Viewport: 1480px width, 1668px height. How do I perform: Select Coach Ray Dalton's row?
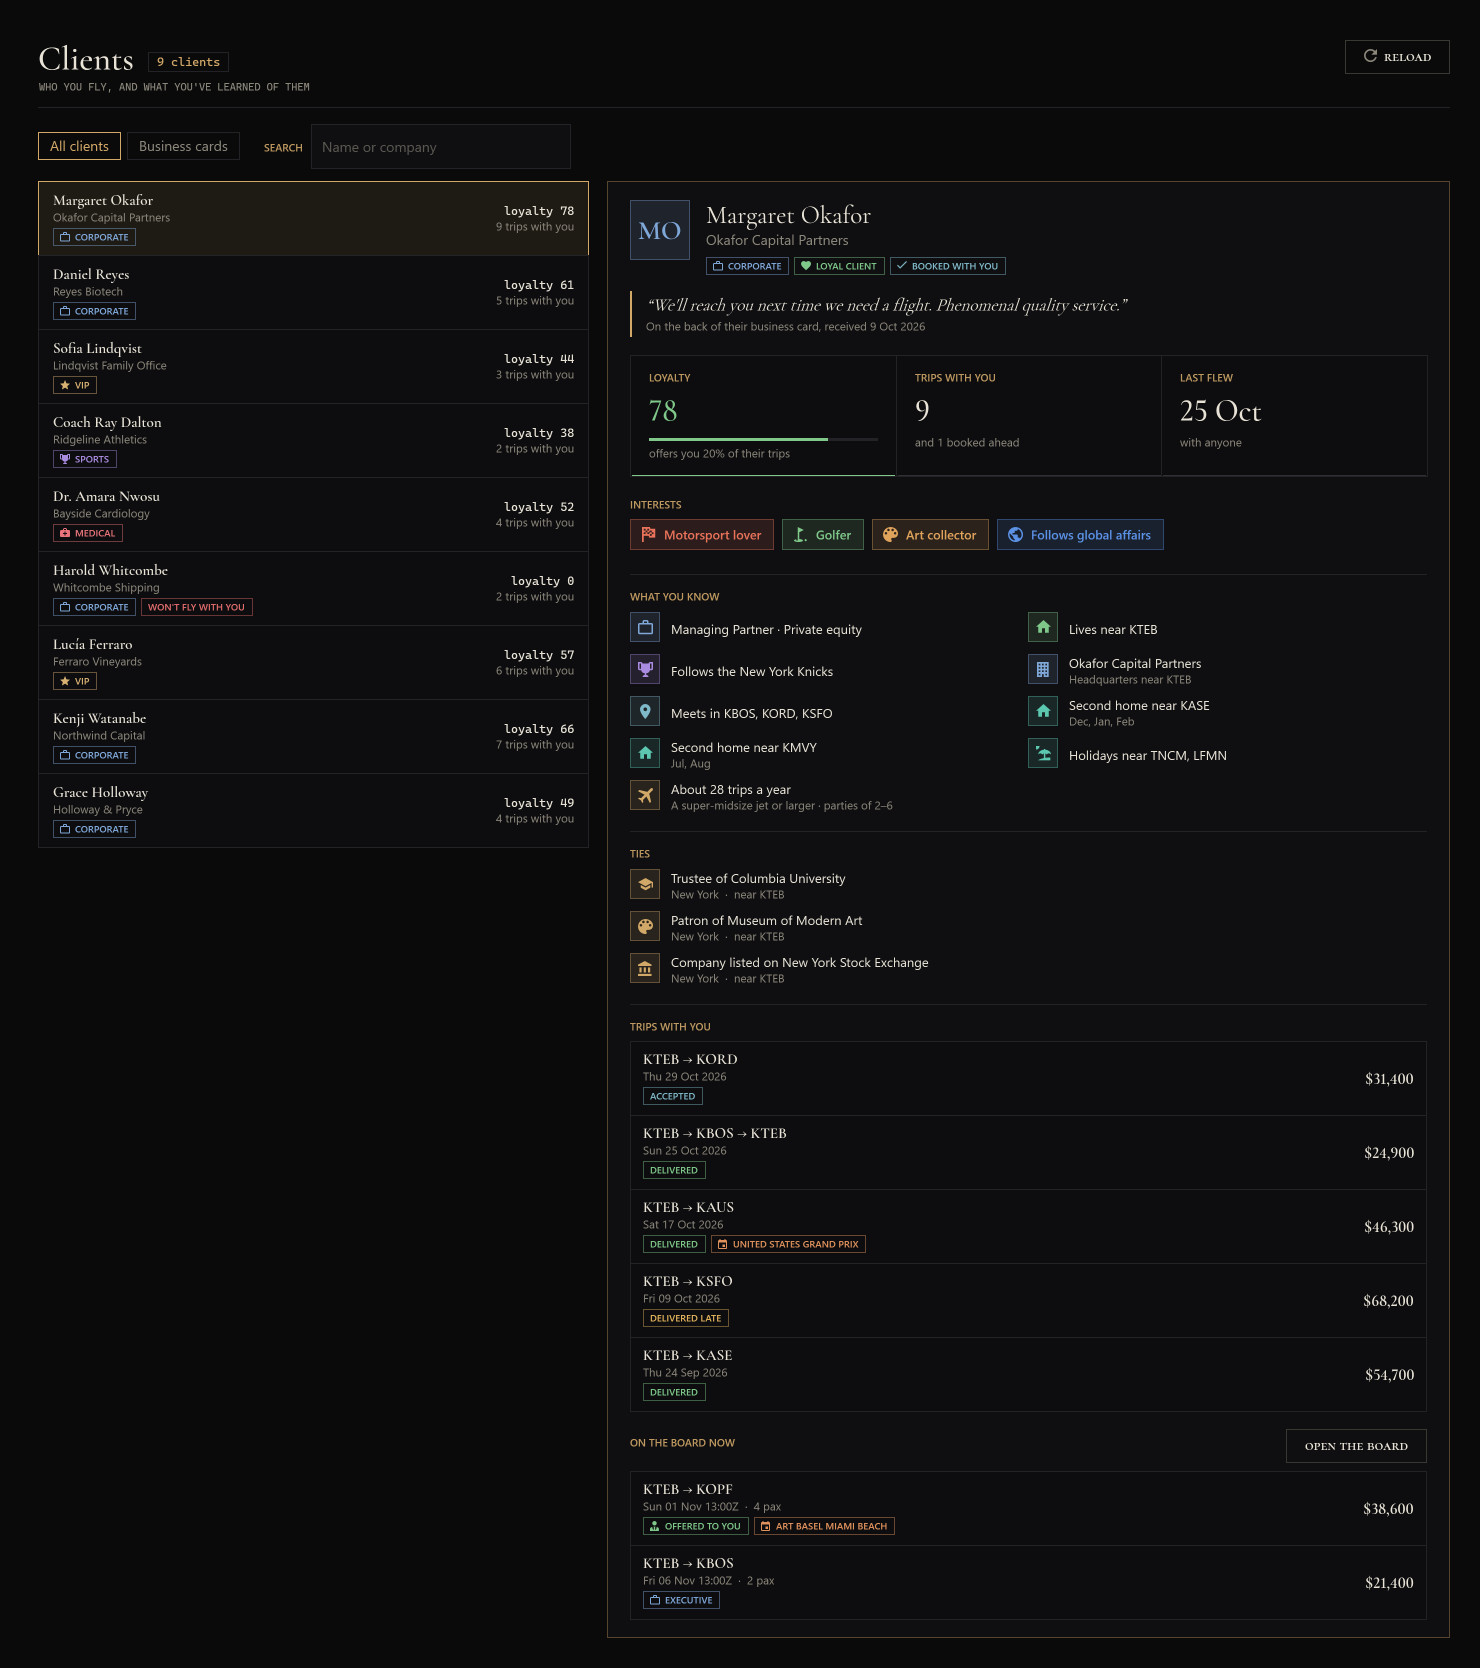313,440
